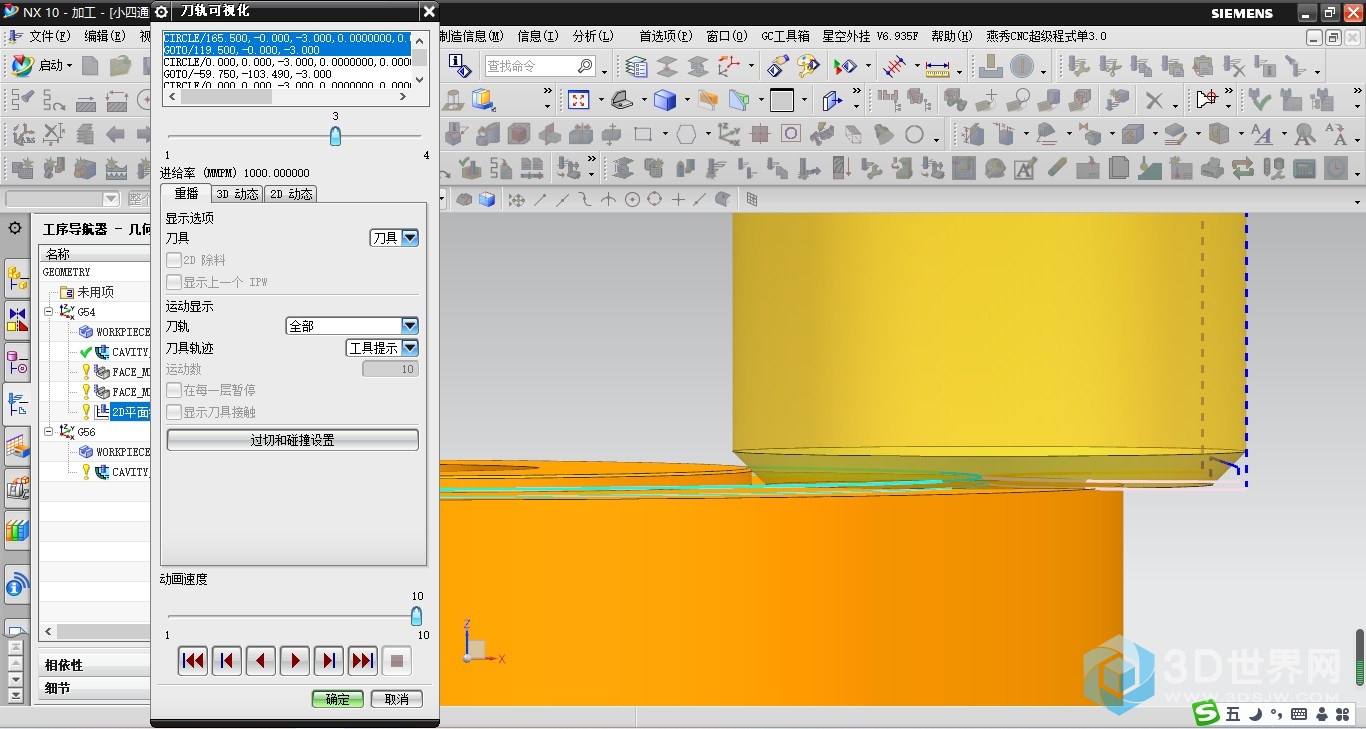
Task: Open the 编辑(E) menu
Action: [104, 36]
